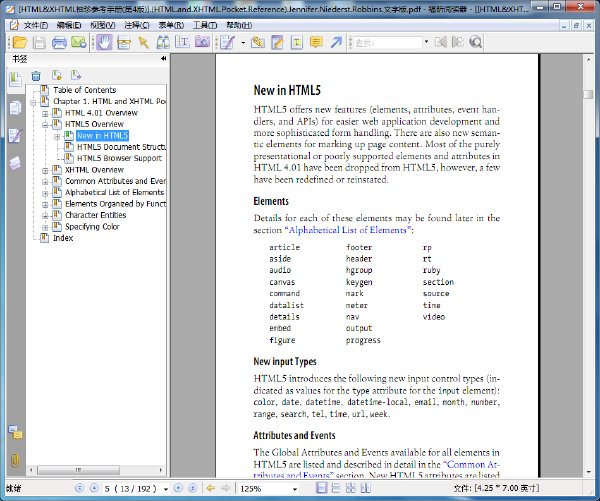The image size is (600, 501).
Task: Select the pencil markup tool
Action: [227, 42]
